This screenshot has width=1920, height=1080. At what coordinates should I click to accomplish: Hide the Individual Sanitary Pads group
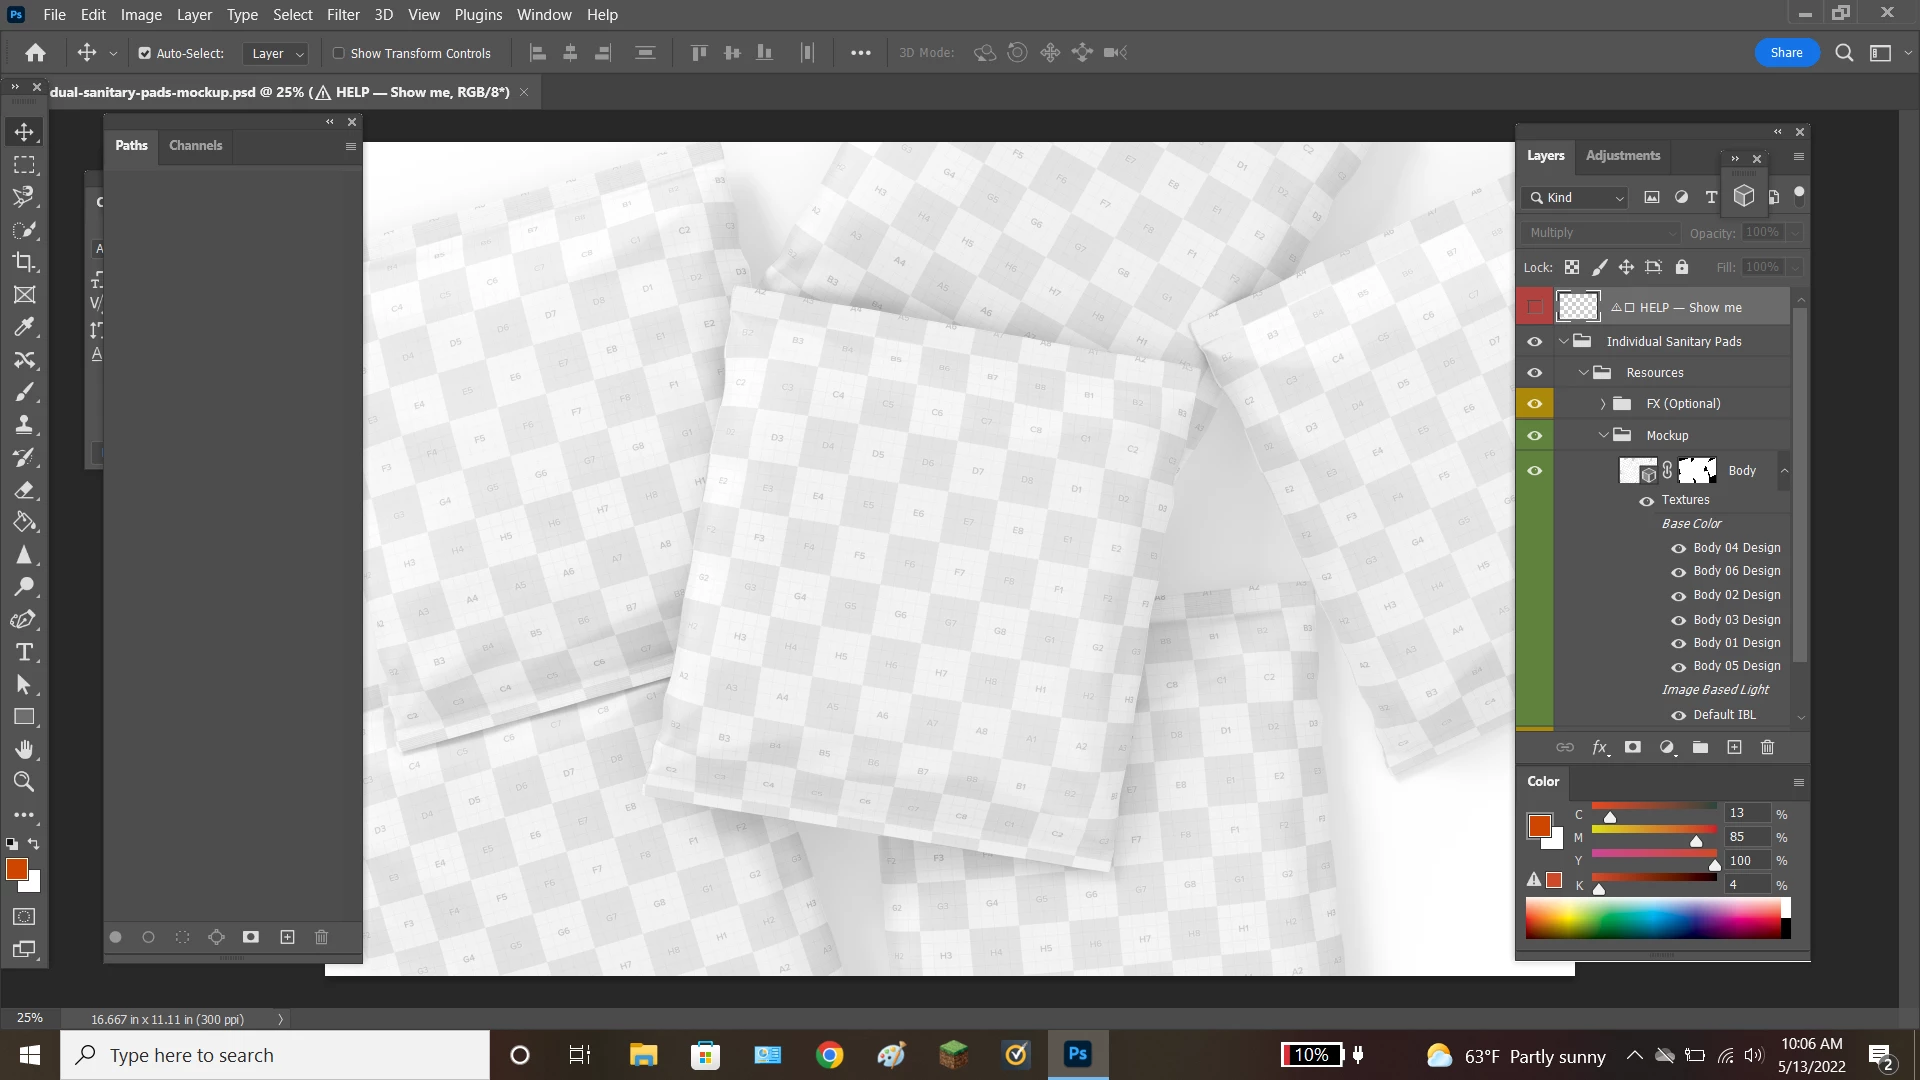[1534, 342]
